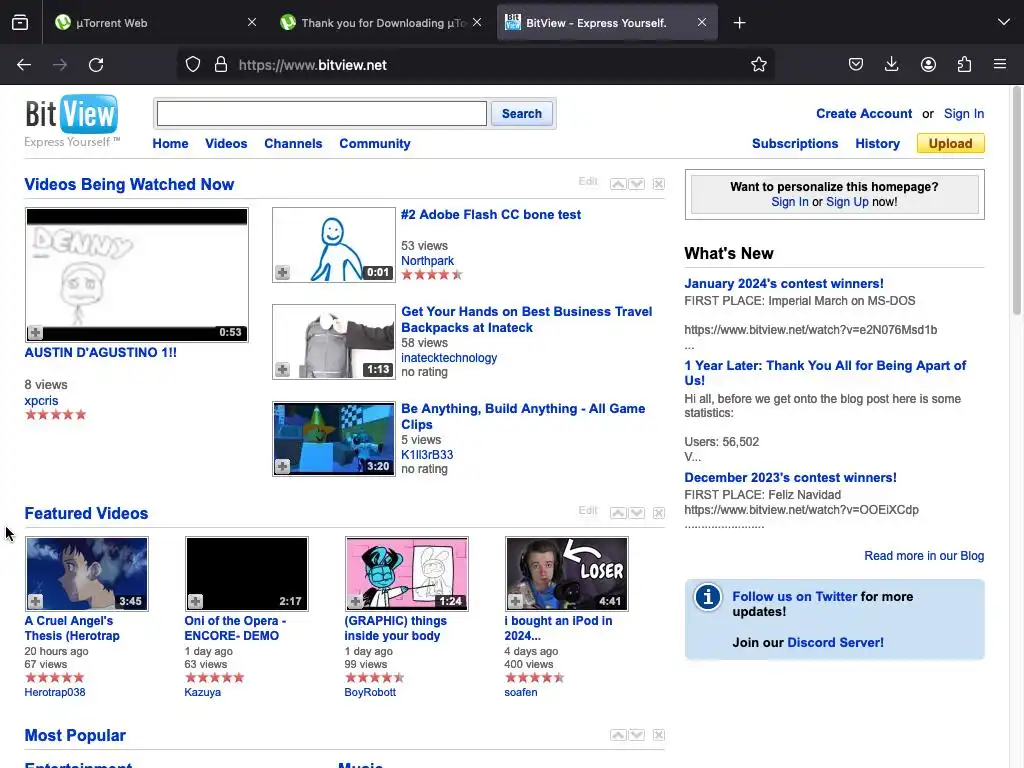Click Sign Up in personalize box

(847, 202)
